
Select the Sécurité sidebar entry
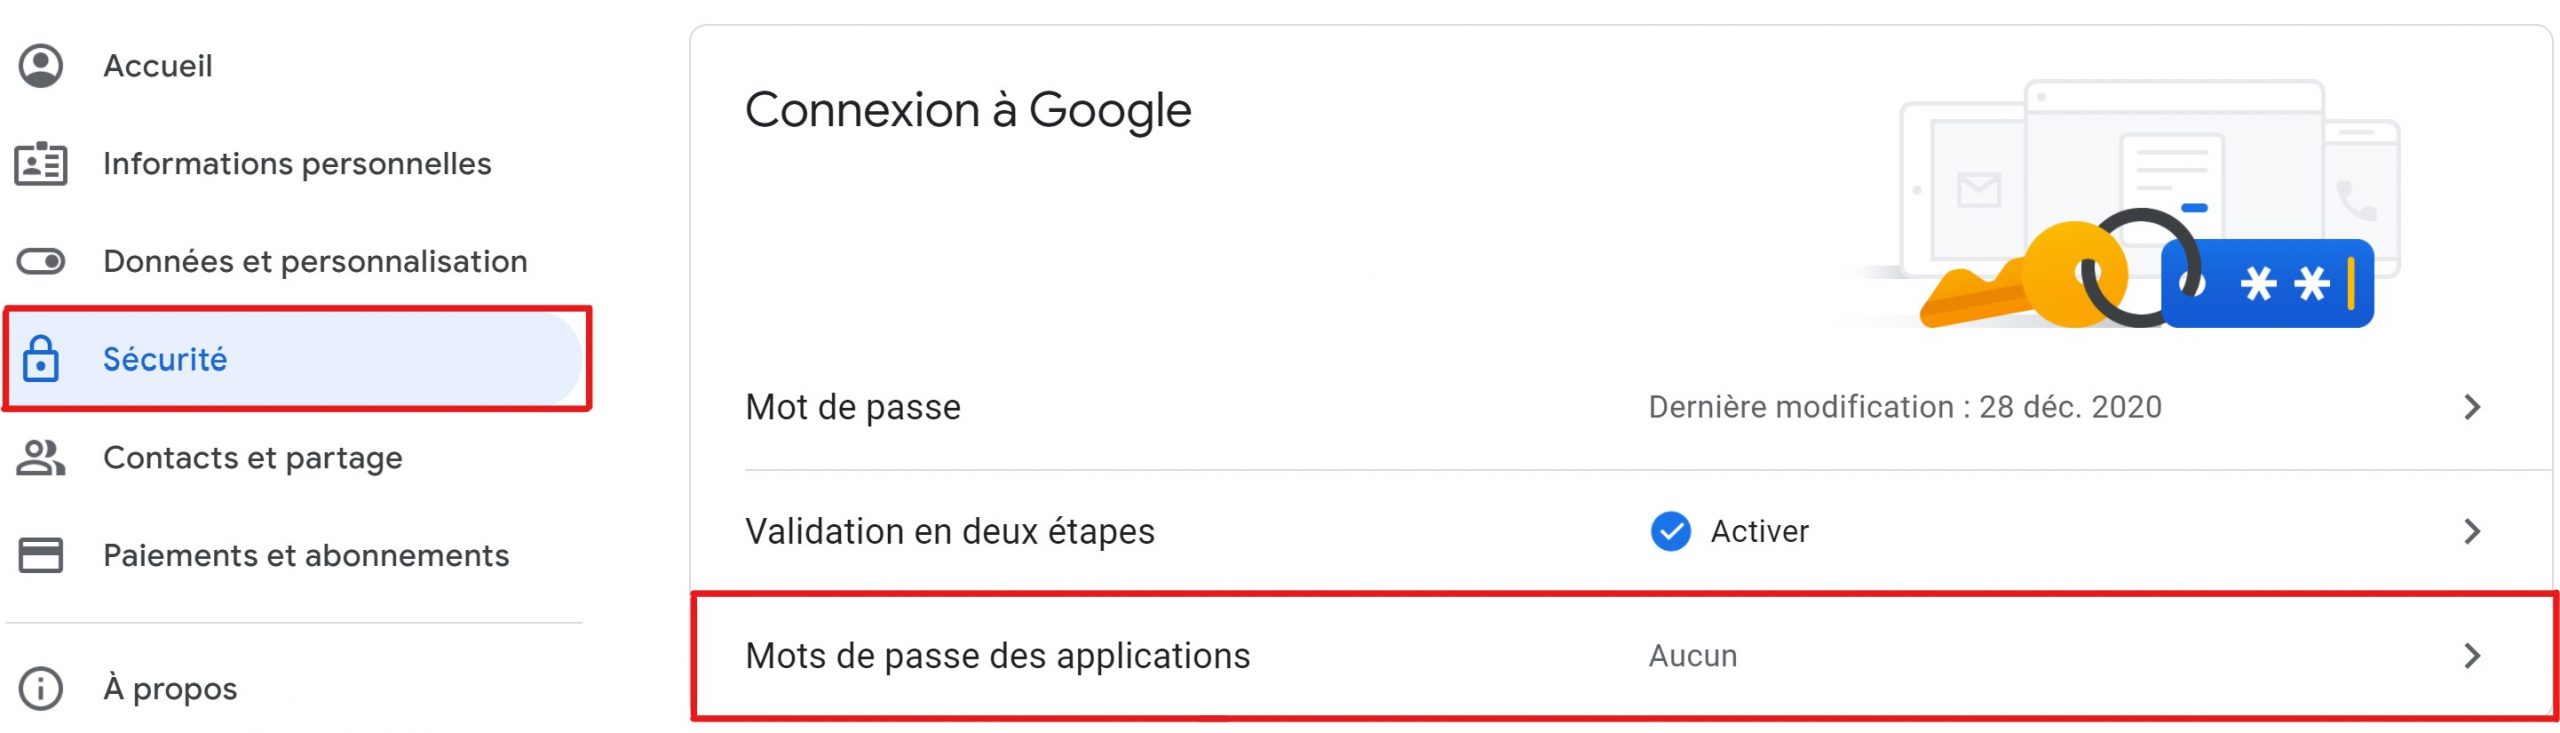click(294, 359)
